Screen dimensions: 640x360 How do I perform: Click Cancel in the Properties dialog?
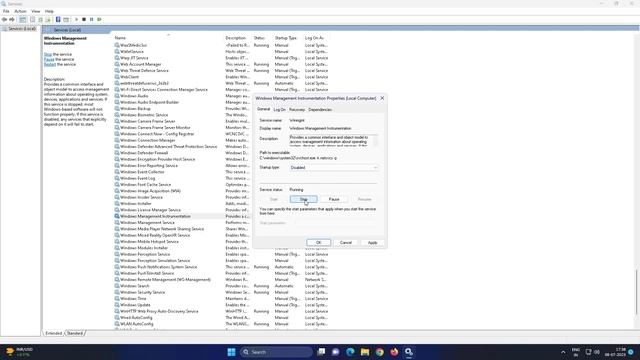pyautogui.click(x=346, y=242)
